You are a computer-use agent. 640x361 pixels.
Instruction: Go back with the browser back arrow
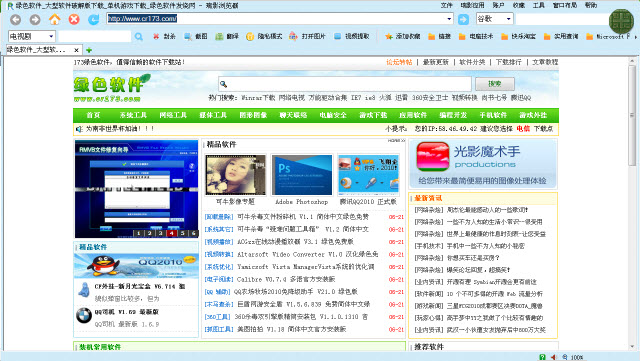point(16,19)
